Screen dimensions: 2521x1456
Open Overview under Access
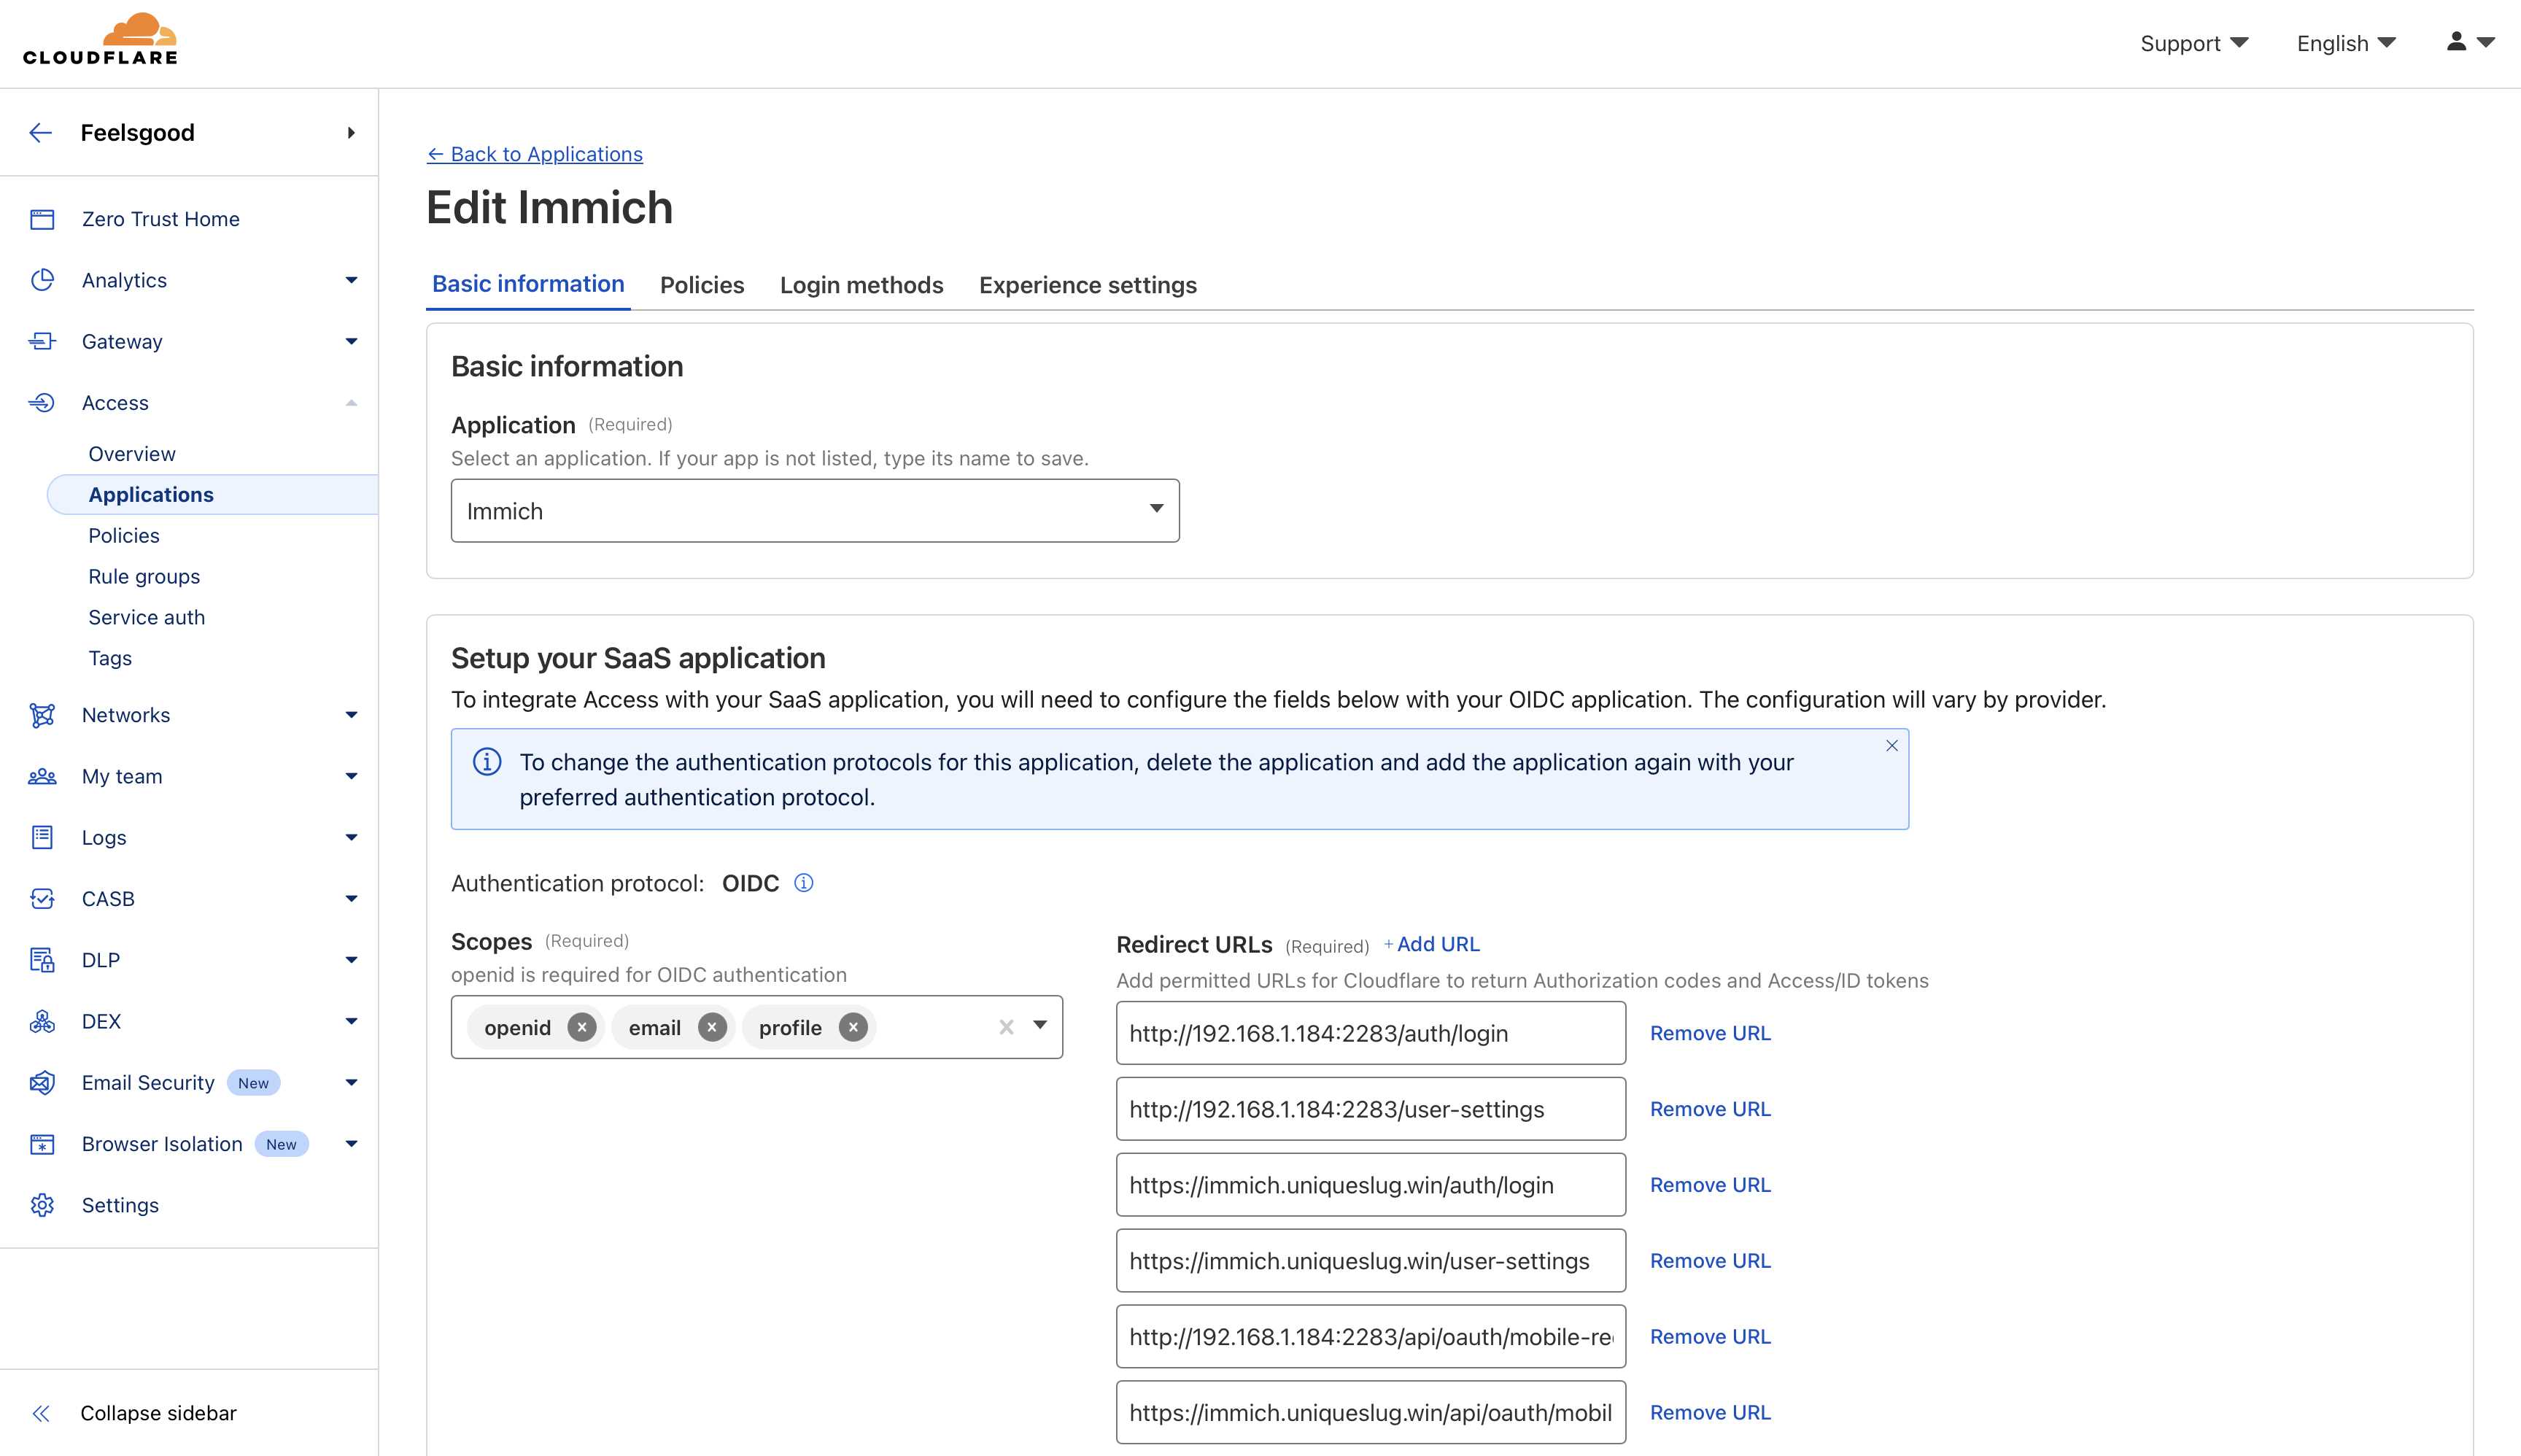[x=132, y=454]
